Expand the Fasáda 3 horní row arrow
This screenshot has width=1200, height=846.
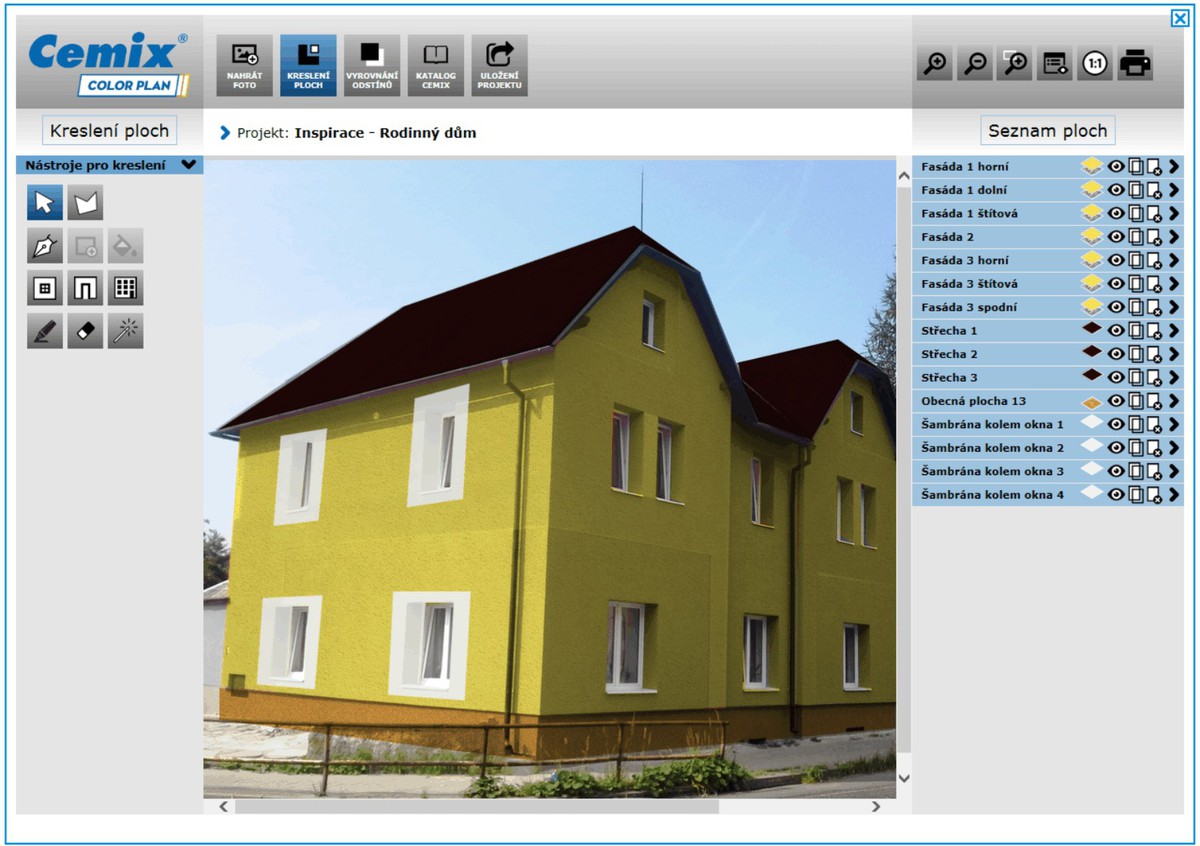(x=1174, y=260)
